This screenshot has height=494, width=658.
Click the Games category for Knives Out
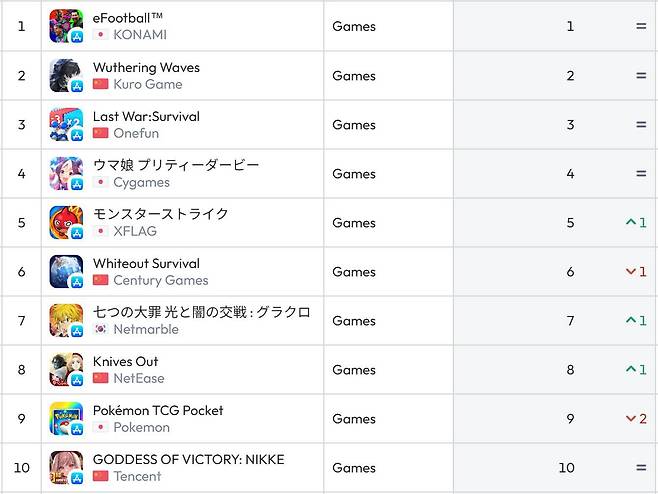(354, 370)
